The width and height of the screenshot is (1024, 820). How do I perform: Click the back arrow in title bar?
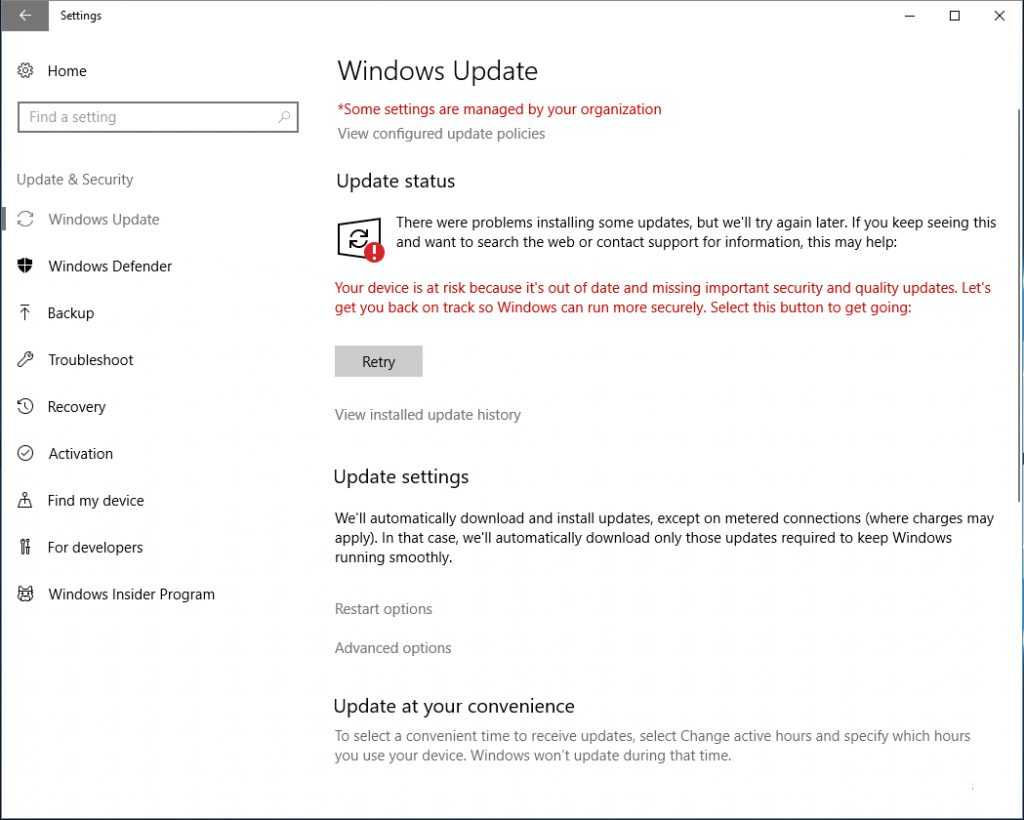point(25,16)
